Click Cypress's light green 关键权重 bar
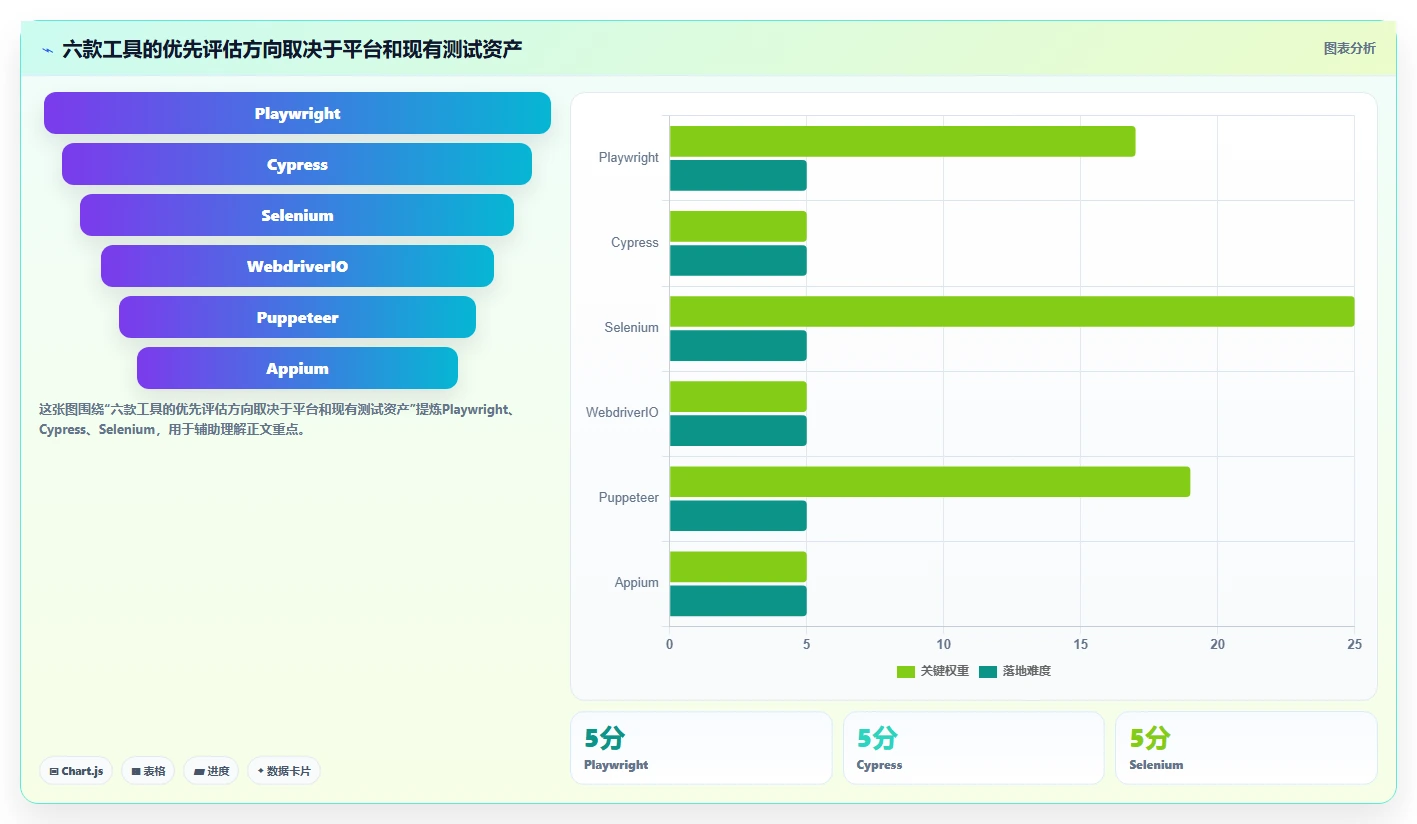The width and height of the screenshot is (1417, 824). point(738,226)
